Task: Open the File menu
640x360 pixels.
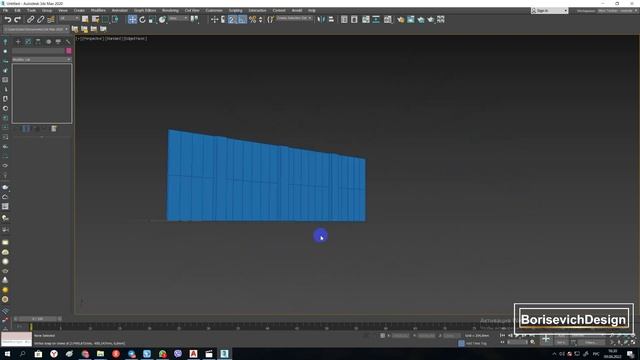Action: pos(5,11)
